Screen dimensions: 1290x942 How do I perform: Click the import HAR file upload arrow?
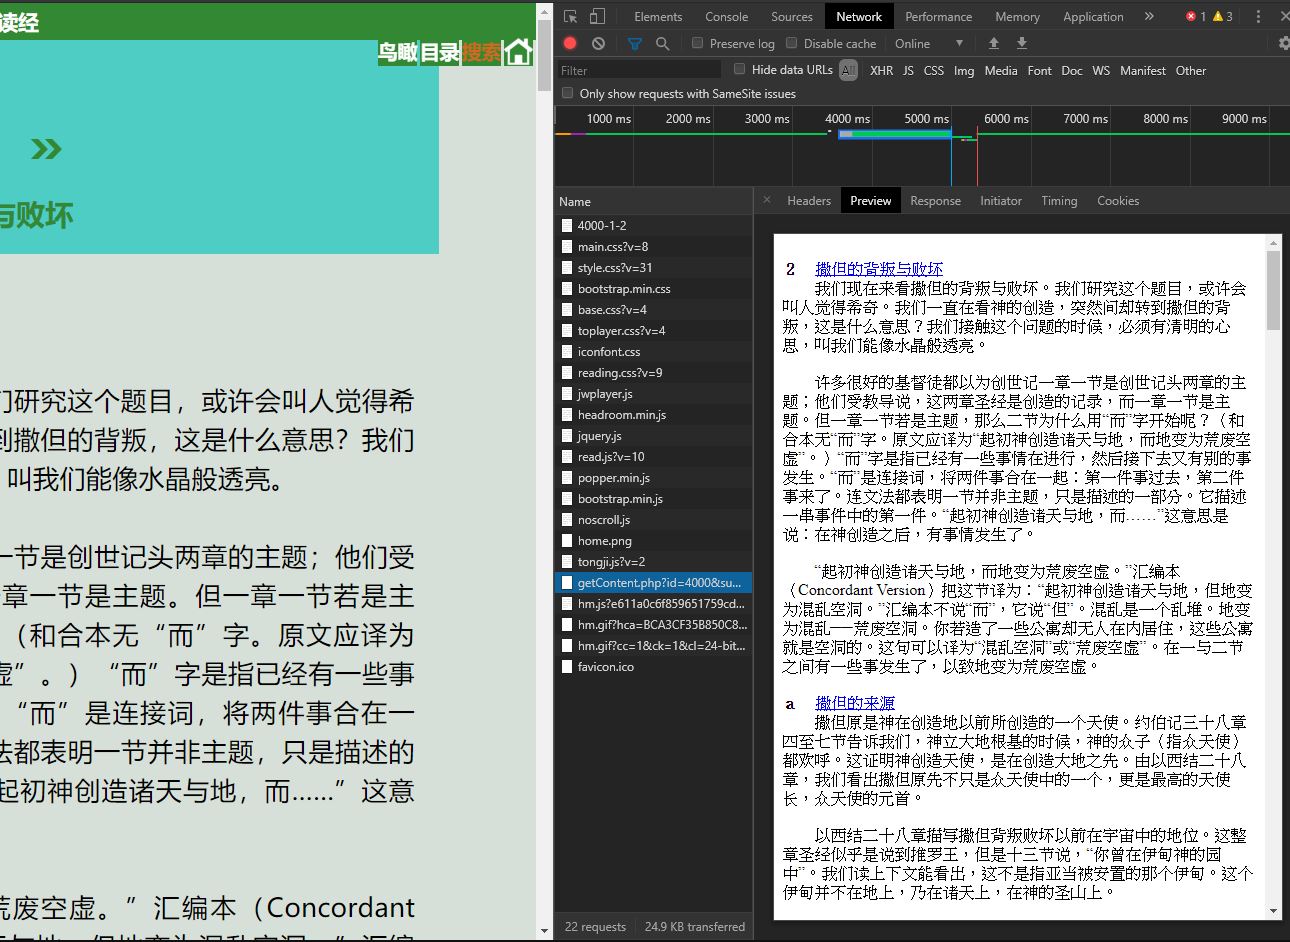993,44
